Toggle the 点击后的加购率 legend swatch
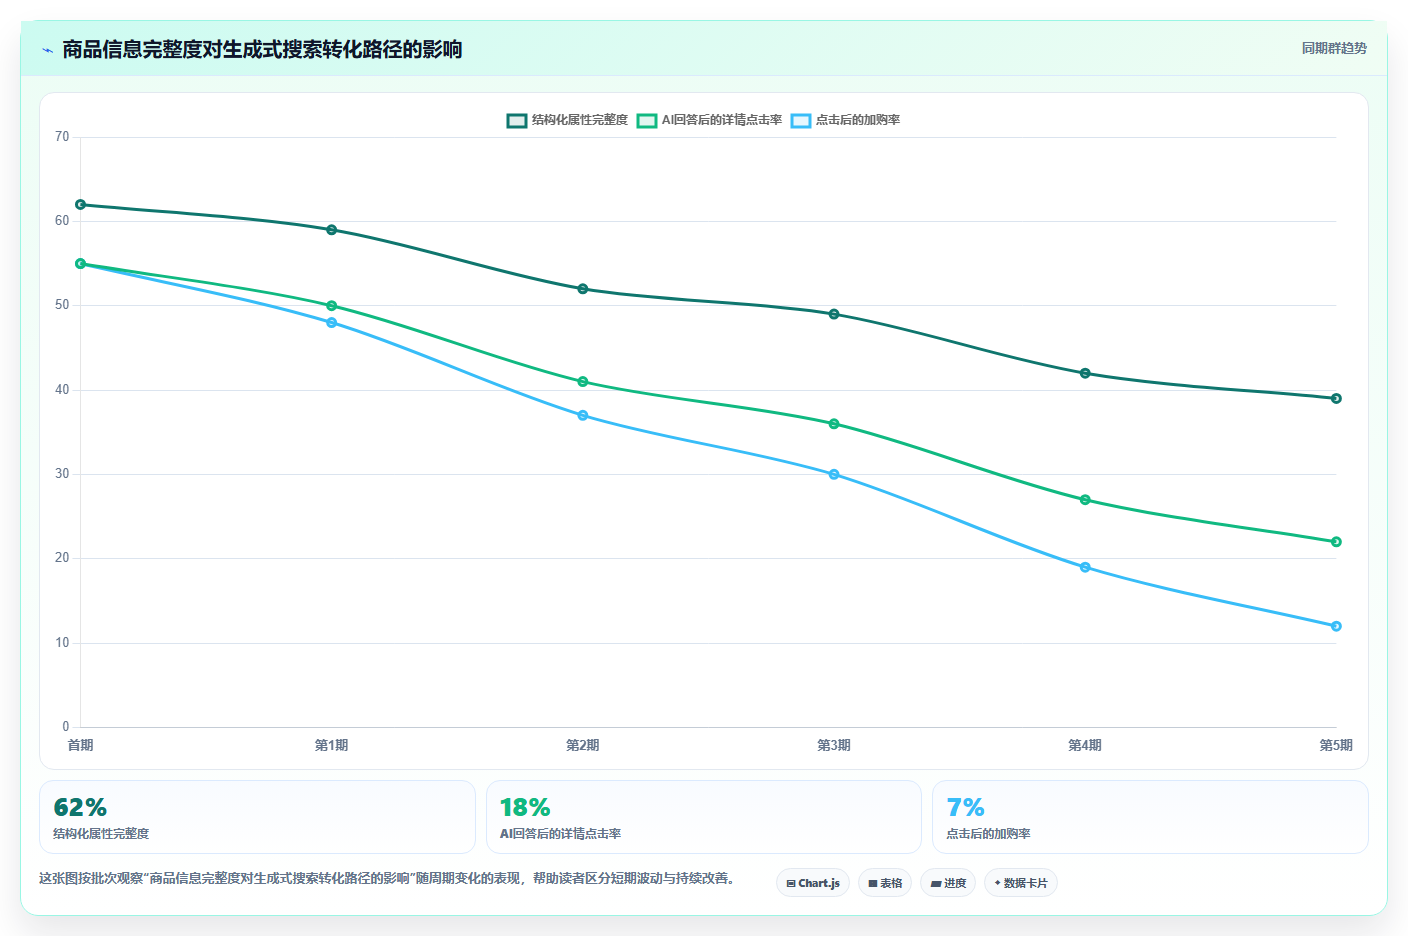 coord(801,120)
